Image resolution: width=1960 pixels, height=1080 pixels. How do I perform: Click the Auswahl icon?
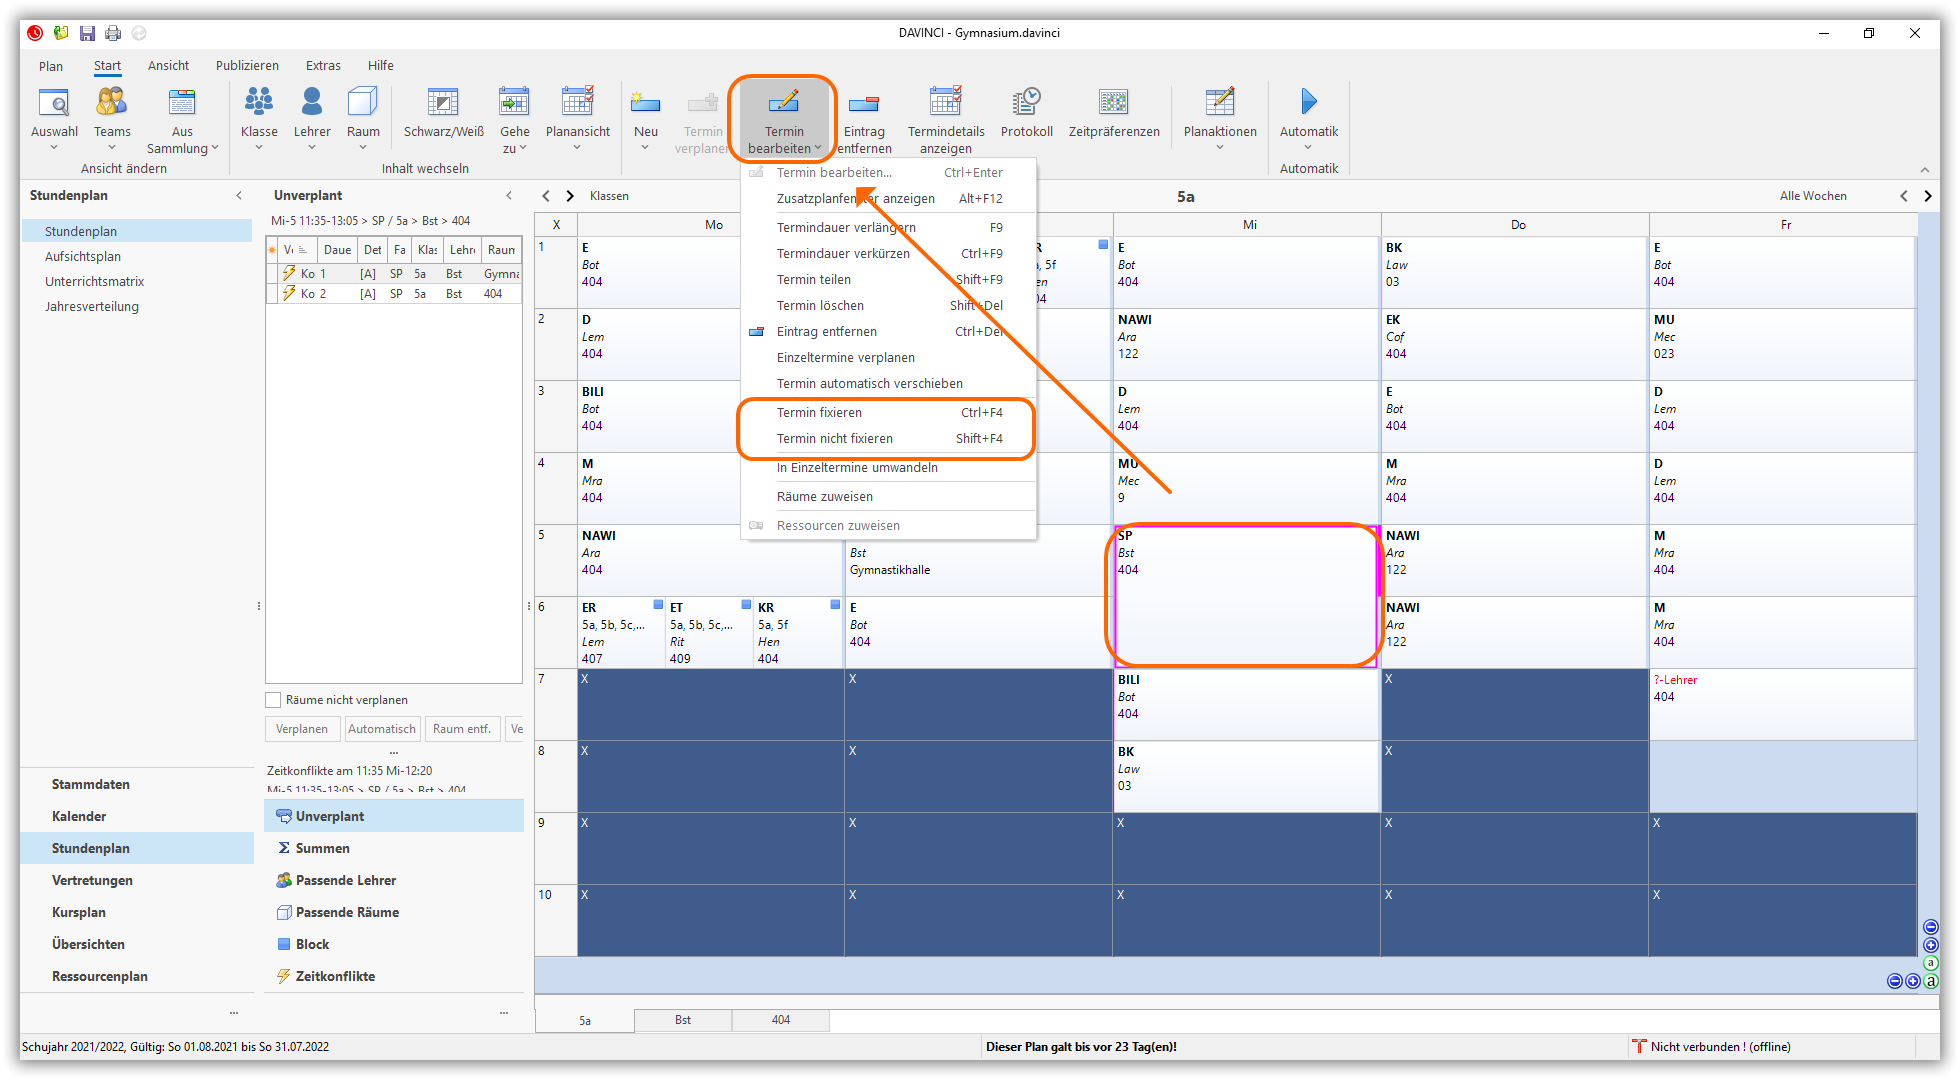[x=54, y=102]
